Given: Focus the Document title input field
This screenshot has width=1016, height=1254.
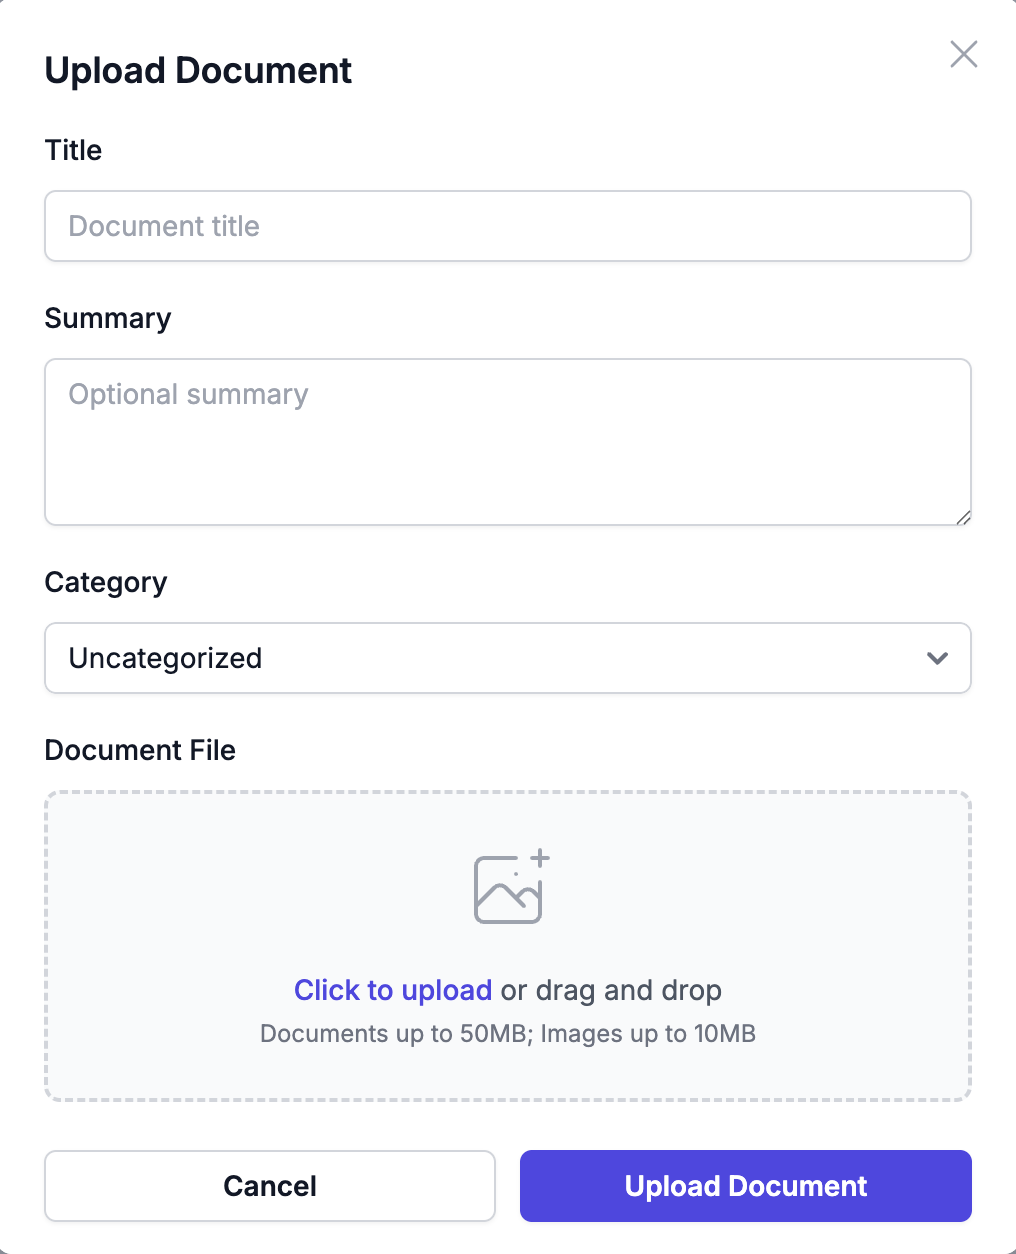Looking at the screenshot, I should pyautogui.click(x=508, y=226).
